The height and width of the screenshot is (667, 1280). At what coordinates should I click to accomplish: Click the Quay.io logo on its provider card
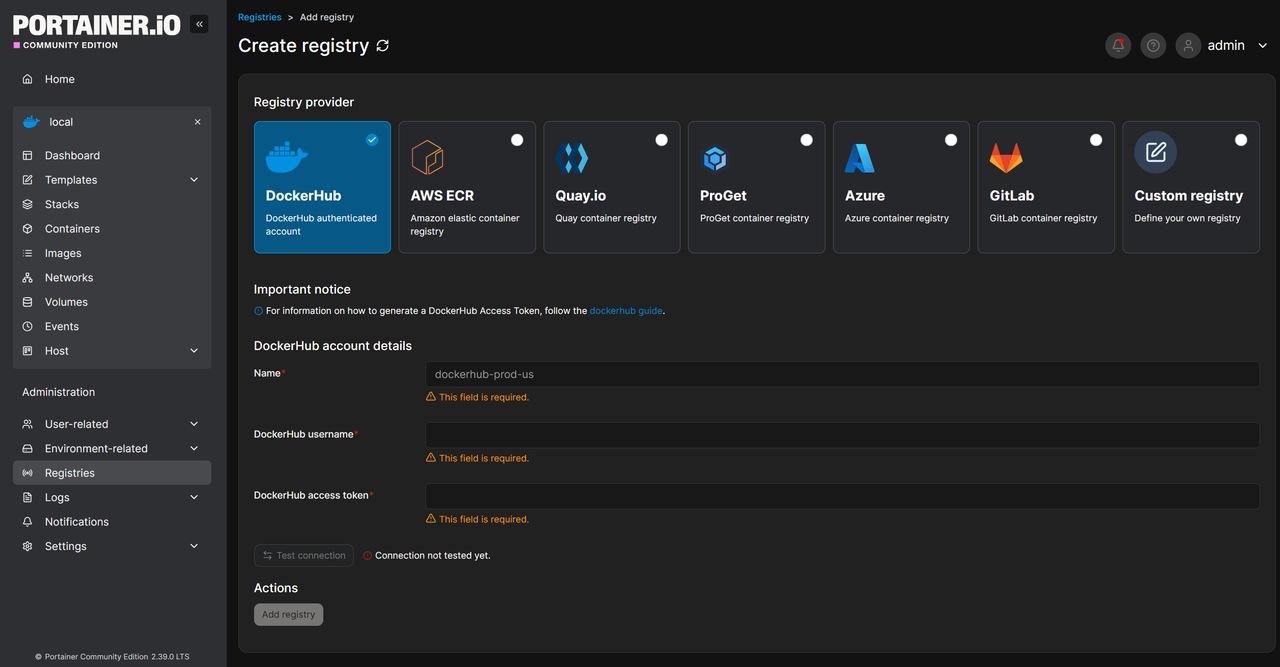tap(571, 158)
